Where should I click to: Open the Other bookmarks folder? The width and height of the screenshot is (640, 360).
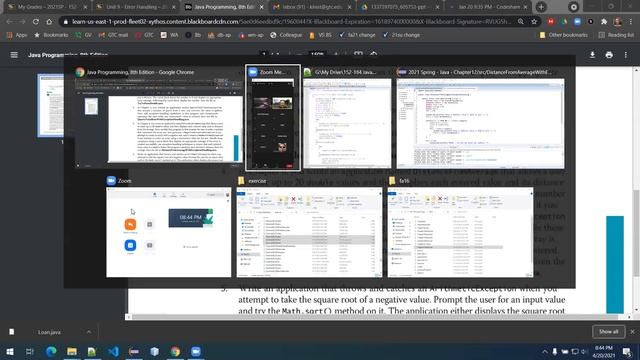coord(563,35)
